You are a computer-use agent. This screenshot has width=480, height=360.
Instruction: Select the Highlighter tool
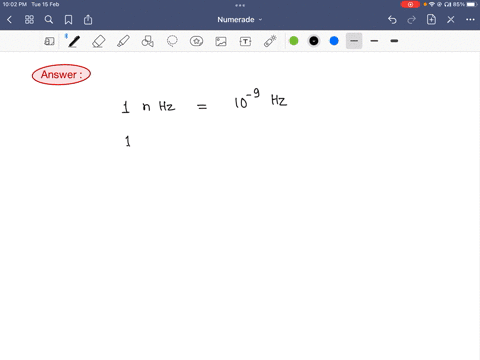tap(123, 41)
